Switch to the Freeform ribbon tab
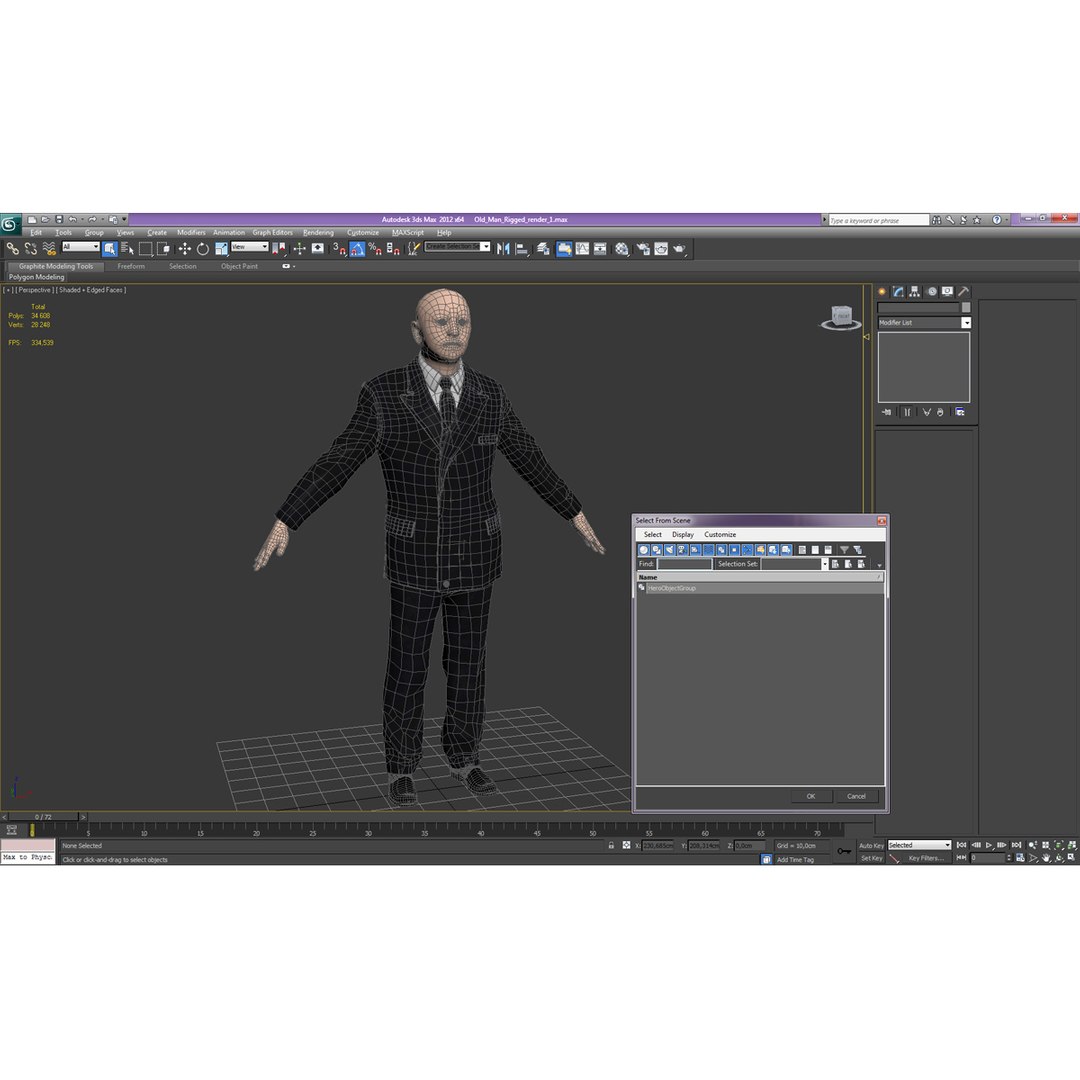Image resolution: width=1080 pixels, height=1080 pixels. tap(131, 267)
